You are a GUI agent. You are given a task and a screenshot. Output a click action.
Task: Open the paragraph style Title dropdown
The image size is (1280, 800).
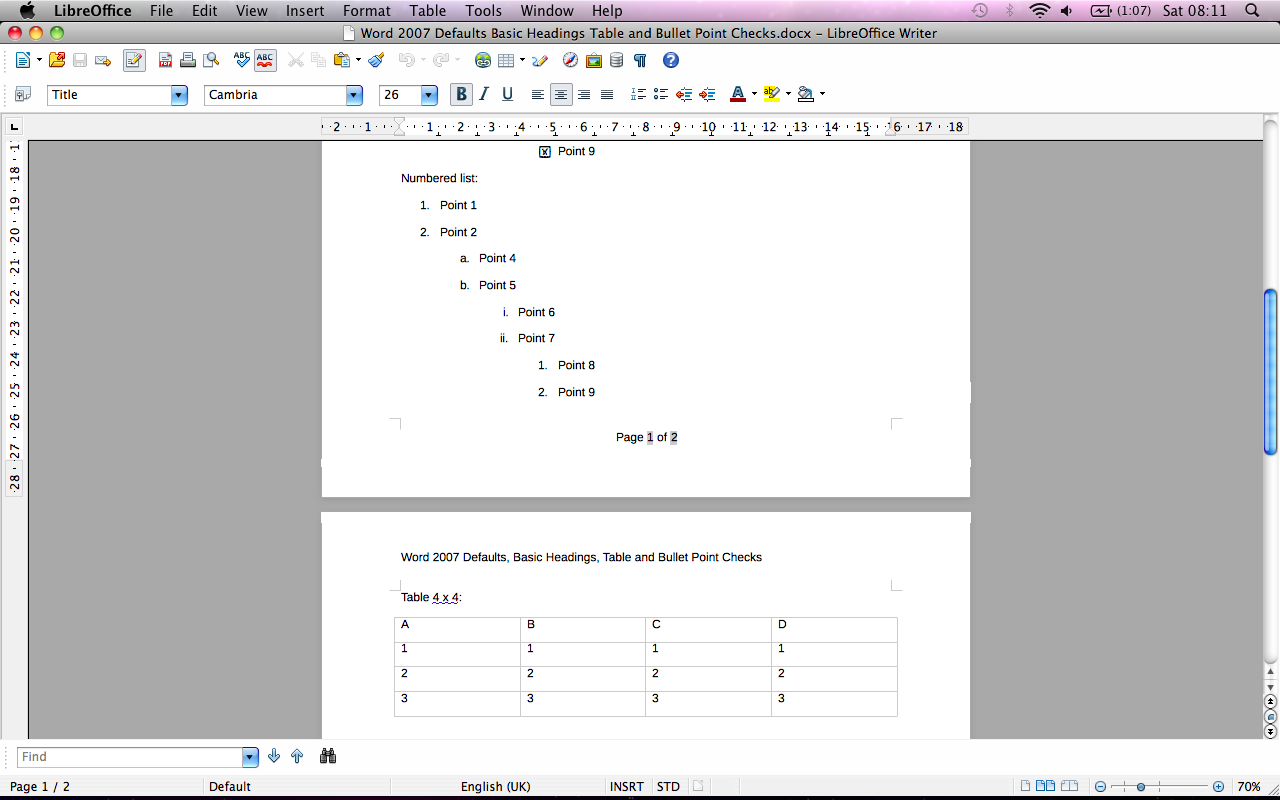point(179,95)
